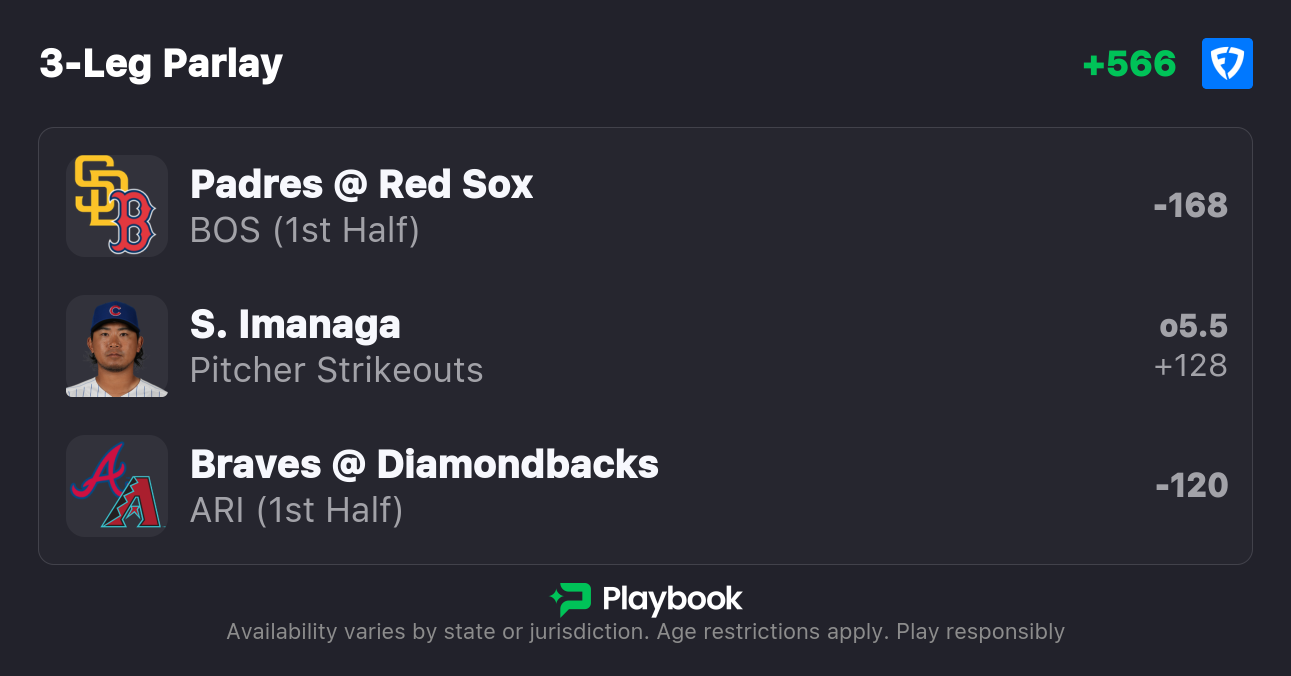Click the Pitcher Strikeouts market label
The width and height of the screenshot is (1291, 676).
[x=336, y=370]
